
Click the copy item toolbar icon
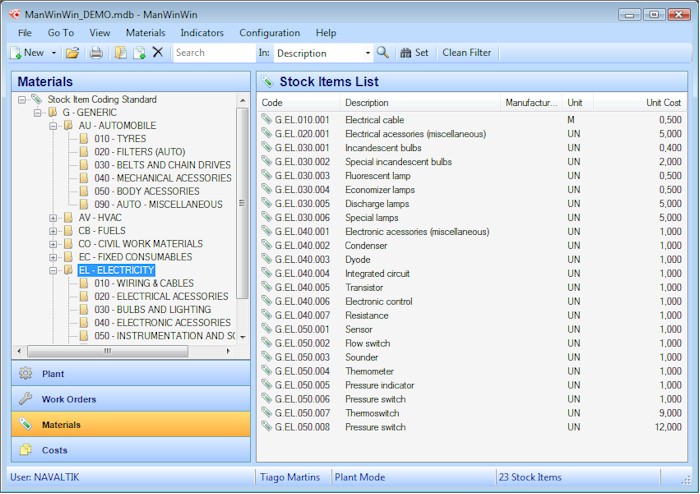coord(121,53)
